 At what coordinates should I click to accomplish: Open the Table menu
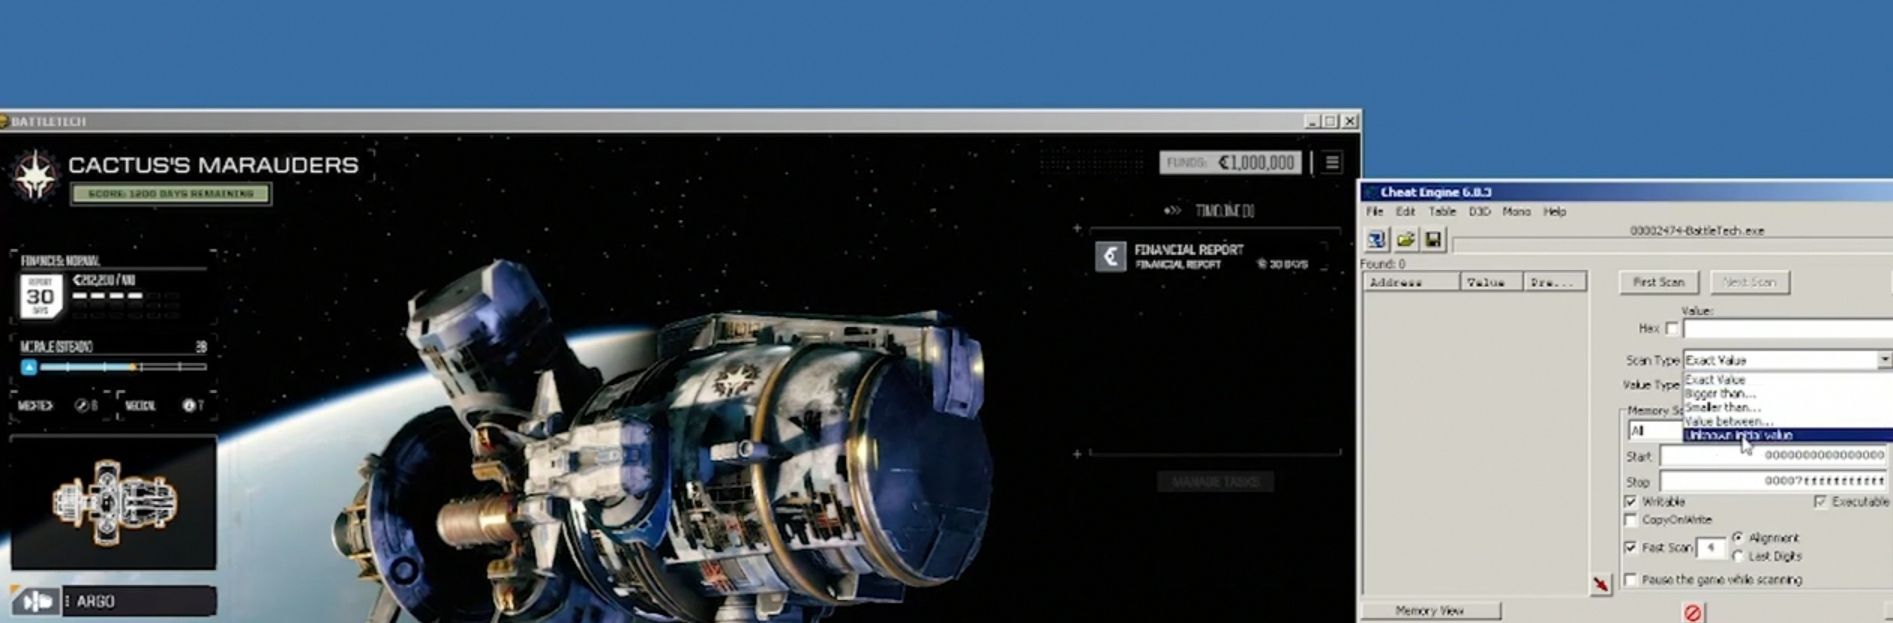point(1442,212)
